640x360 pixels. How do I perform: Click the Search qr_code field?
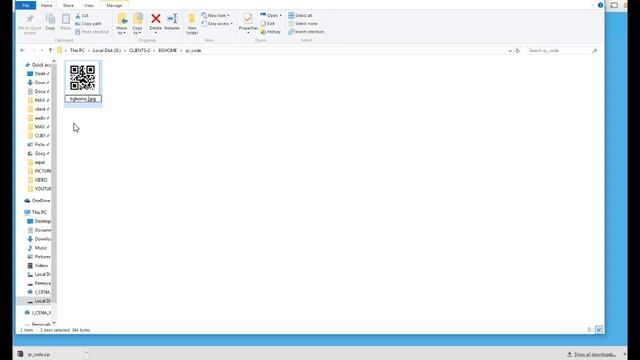click(562, 51)
